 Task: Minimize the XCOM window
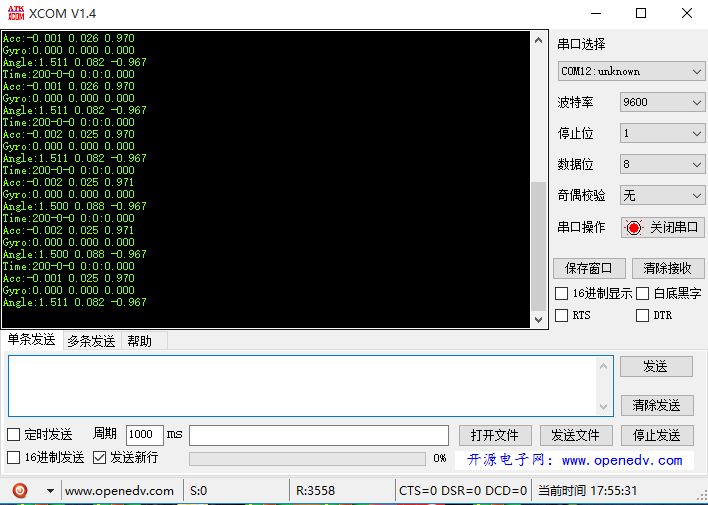(596, 13)
